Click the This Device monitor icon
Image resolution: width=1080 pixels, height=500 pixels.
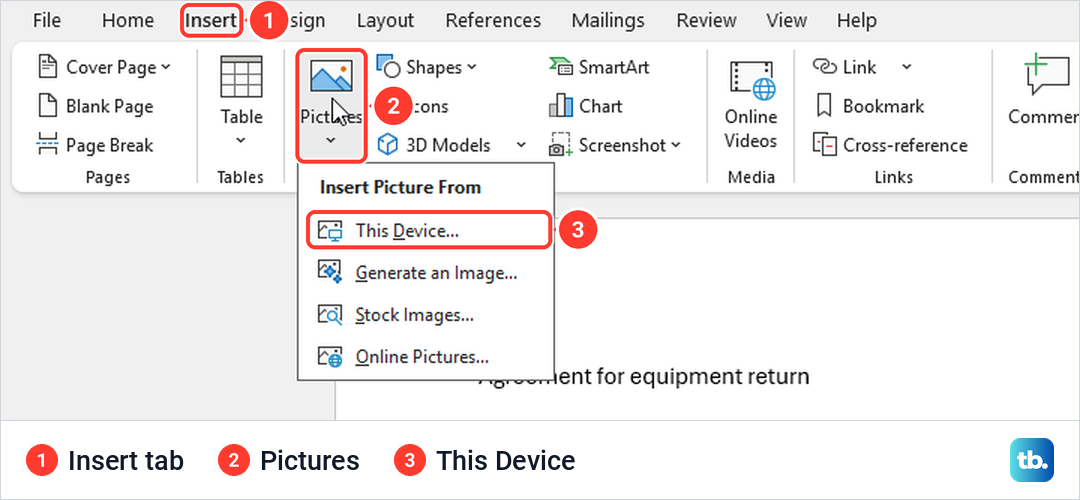329,231
